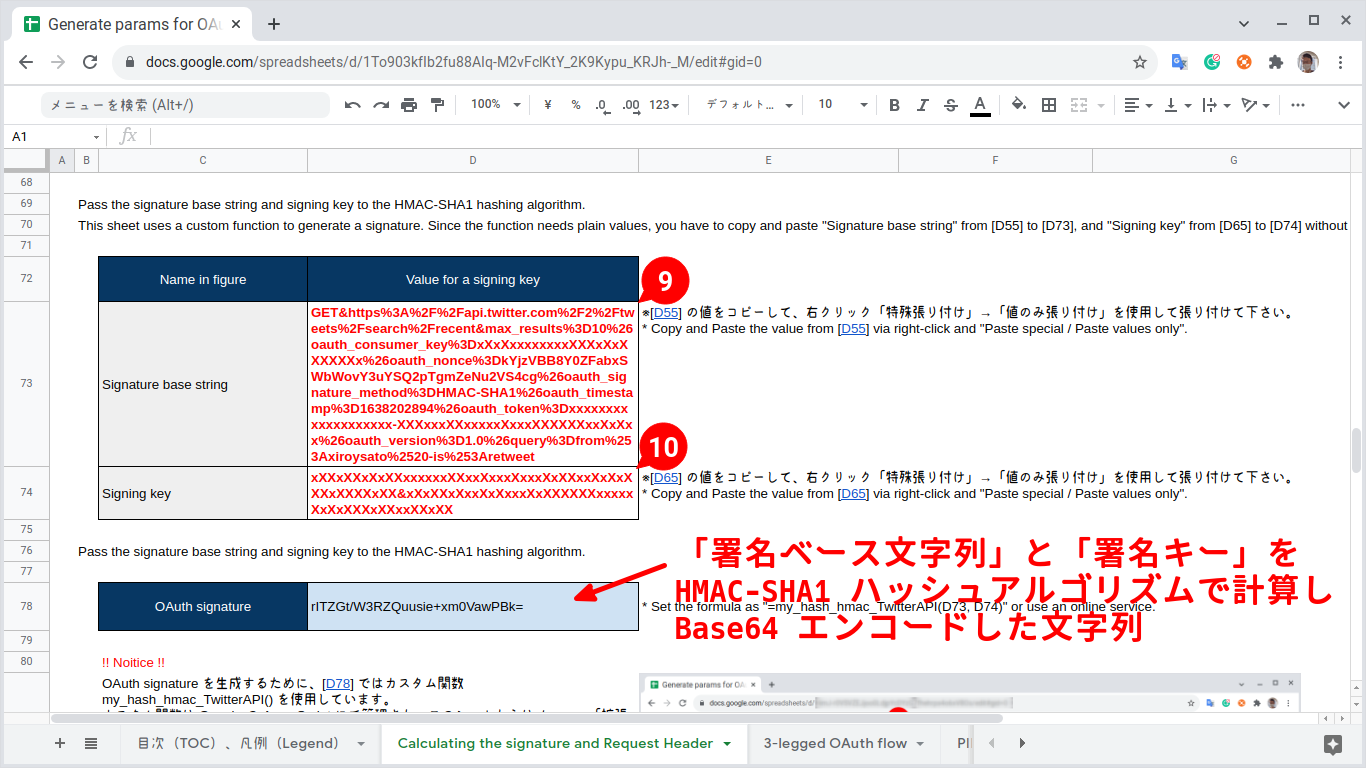Click the Text color (A) control
This screenshot has height=768, width=1366.
[980, 104]
